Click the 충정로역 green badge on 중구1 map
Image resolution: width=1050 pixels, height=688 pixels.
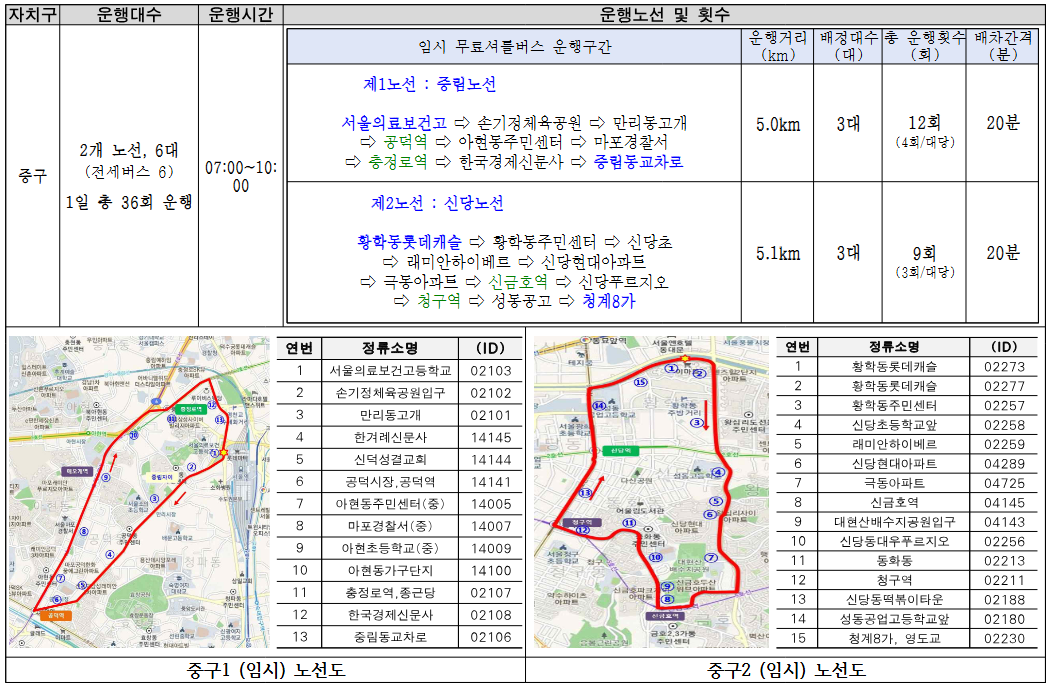coord(191,409)
